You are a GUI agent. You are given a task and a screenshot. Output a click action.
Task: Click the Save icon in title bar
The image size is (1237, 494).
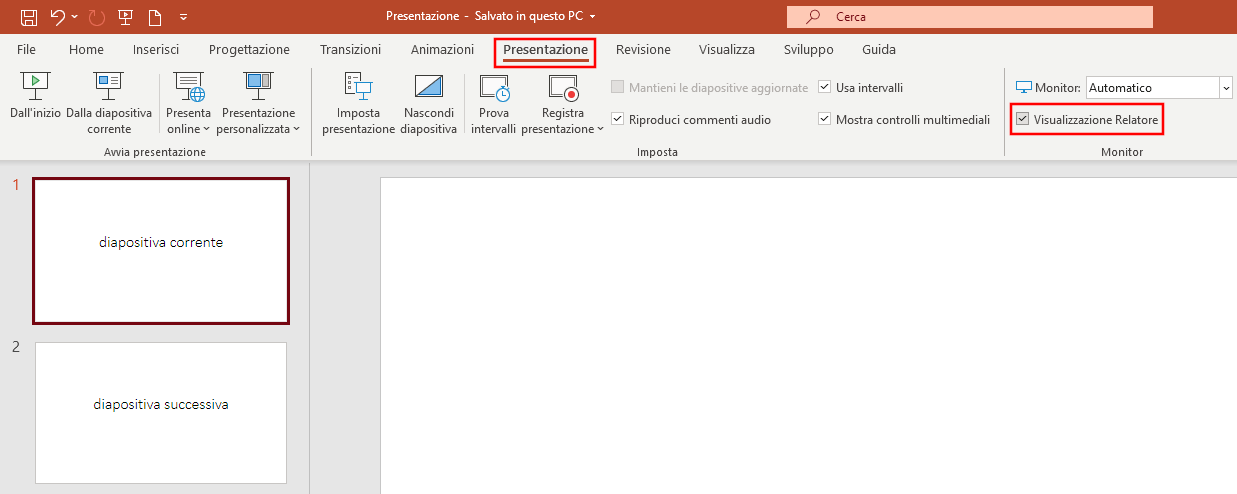click(x=29, y=17)
